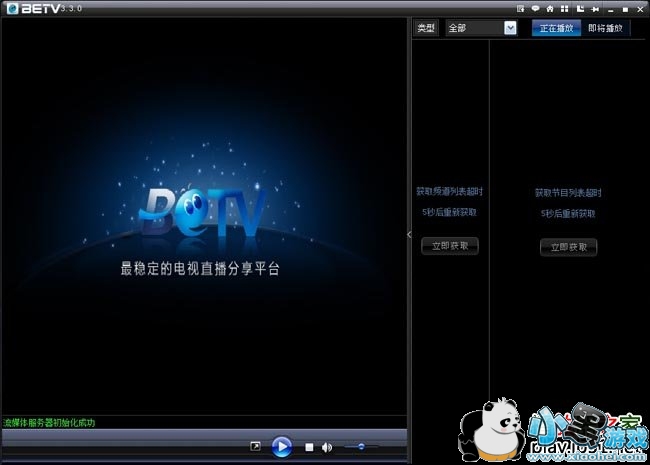Pin the window always on top
Image resolution: width=650 pixels, height=465 pixels.
click(x=595, y=9)
